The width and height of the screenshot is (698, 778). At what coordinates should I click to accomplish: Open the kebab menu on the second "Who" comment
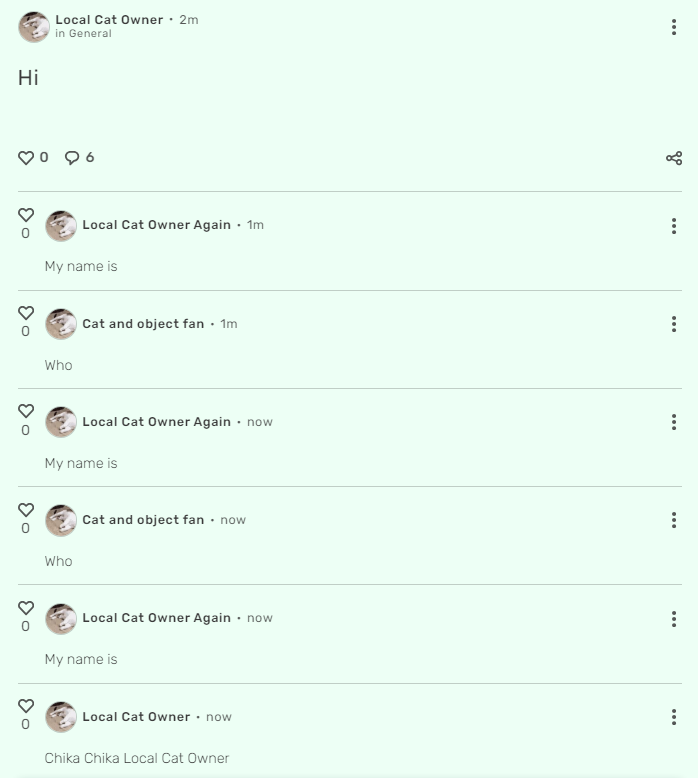click(x=674, y=520)
